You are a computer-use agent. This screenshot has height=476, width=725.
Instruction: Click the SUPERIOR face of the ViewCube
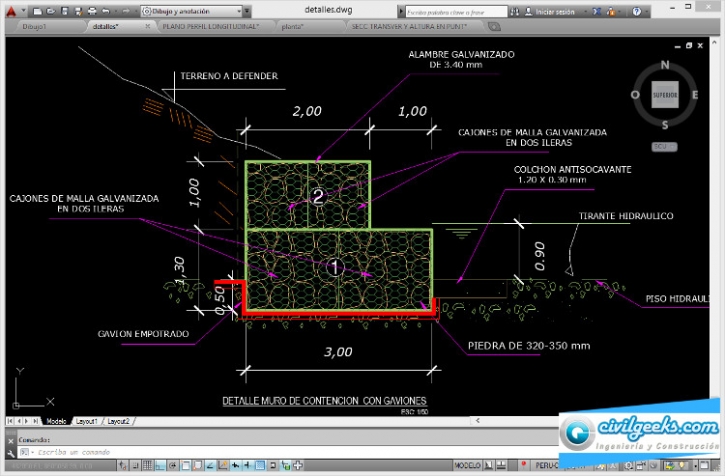pos(665,94)
